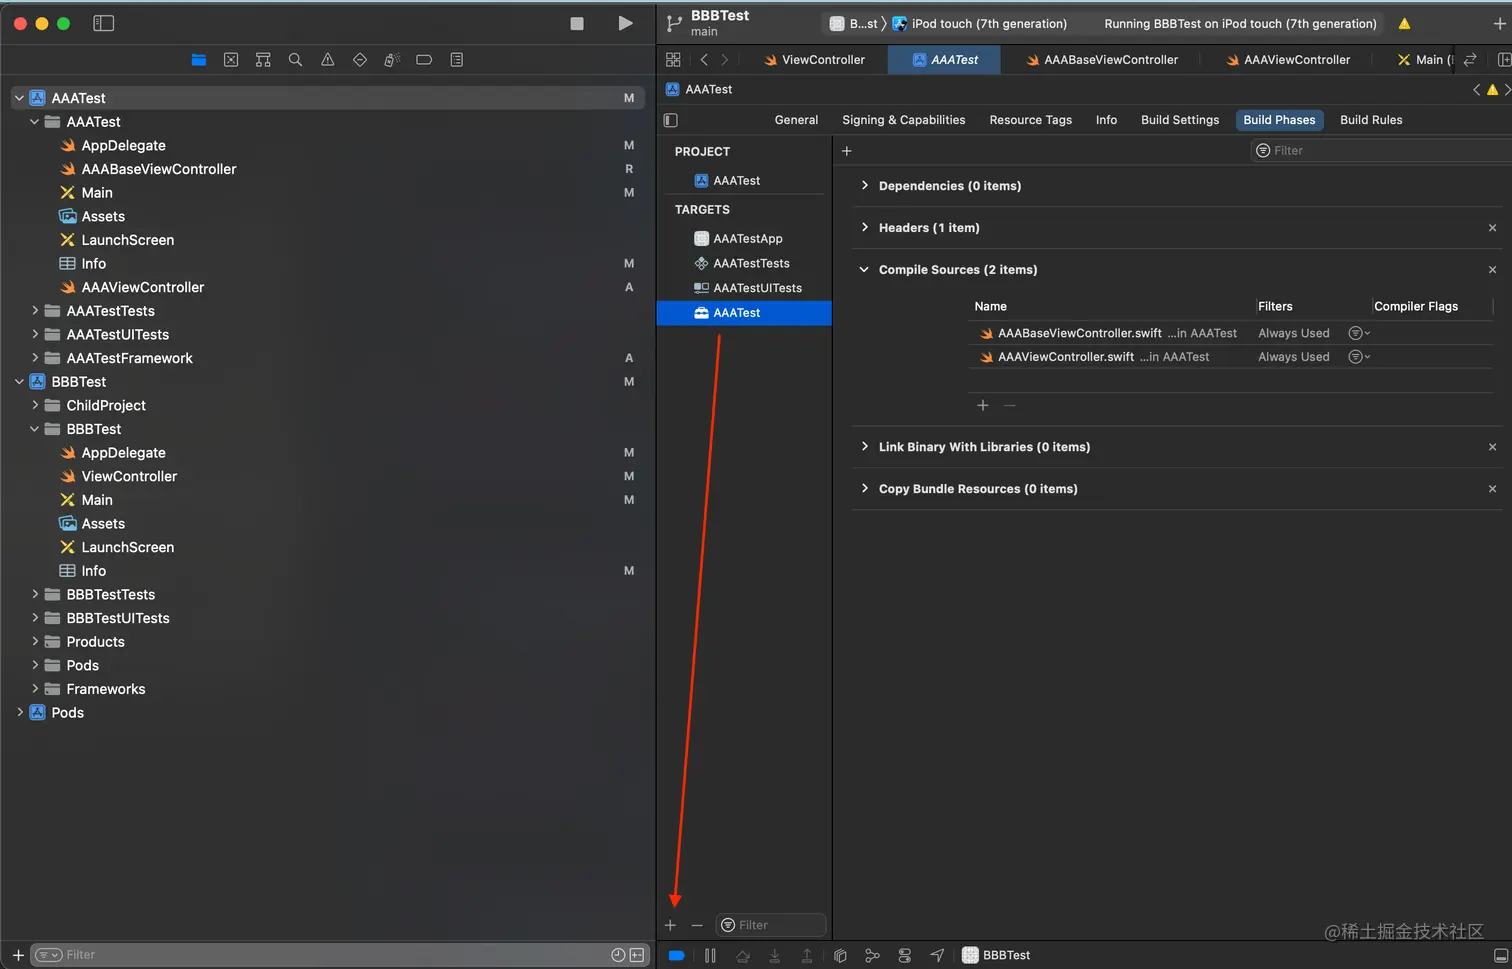
Task: Hide the project and targets list
Action: pyautogui.click(x=671, y=120)
